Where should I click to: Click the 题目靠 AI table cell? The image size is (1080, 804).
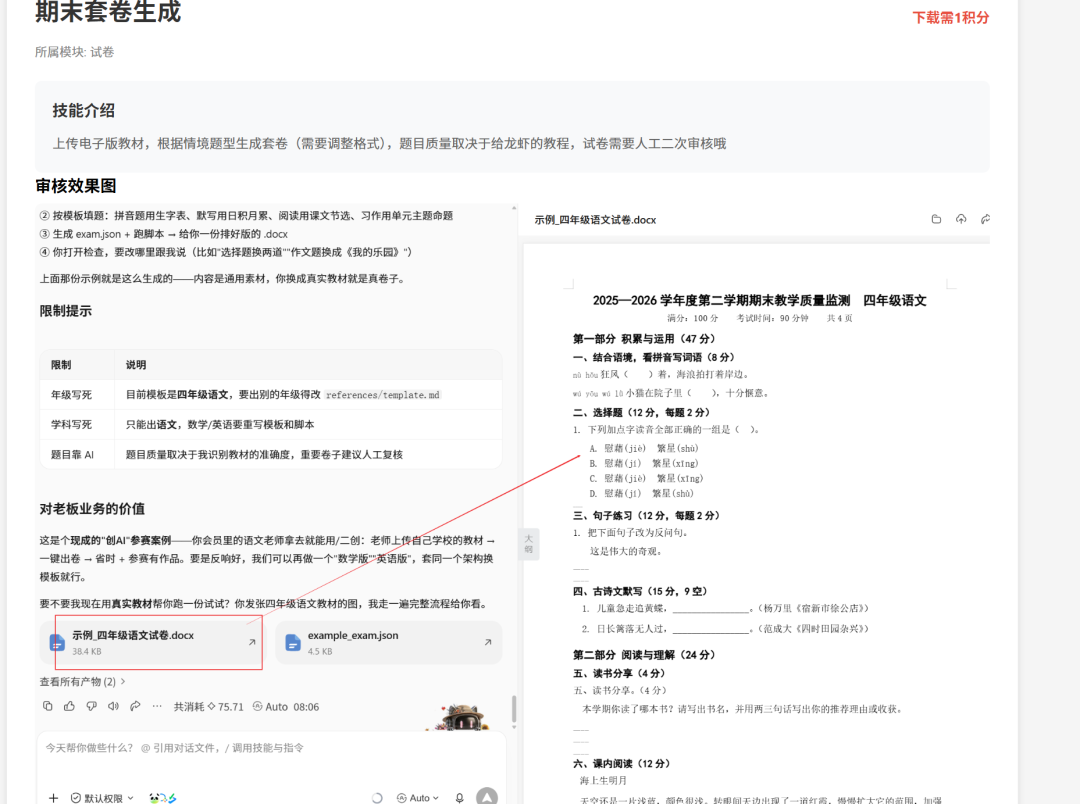(72, 455)
